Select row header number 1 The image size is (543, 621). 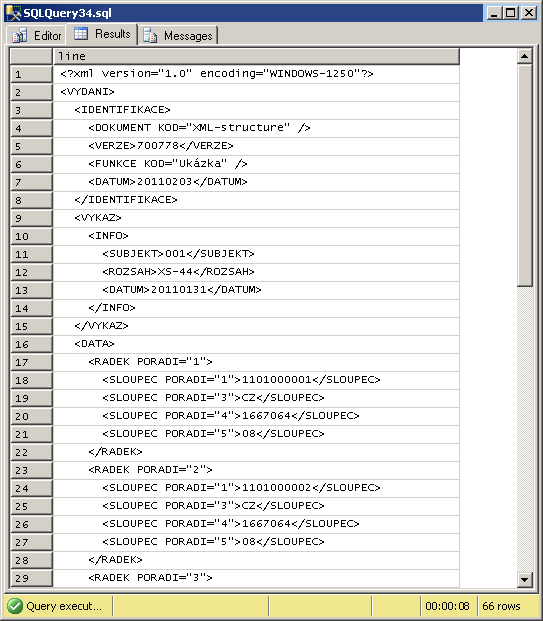(31, 74)
